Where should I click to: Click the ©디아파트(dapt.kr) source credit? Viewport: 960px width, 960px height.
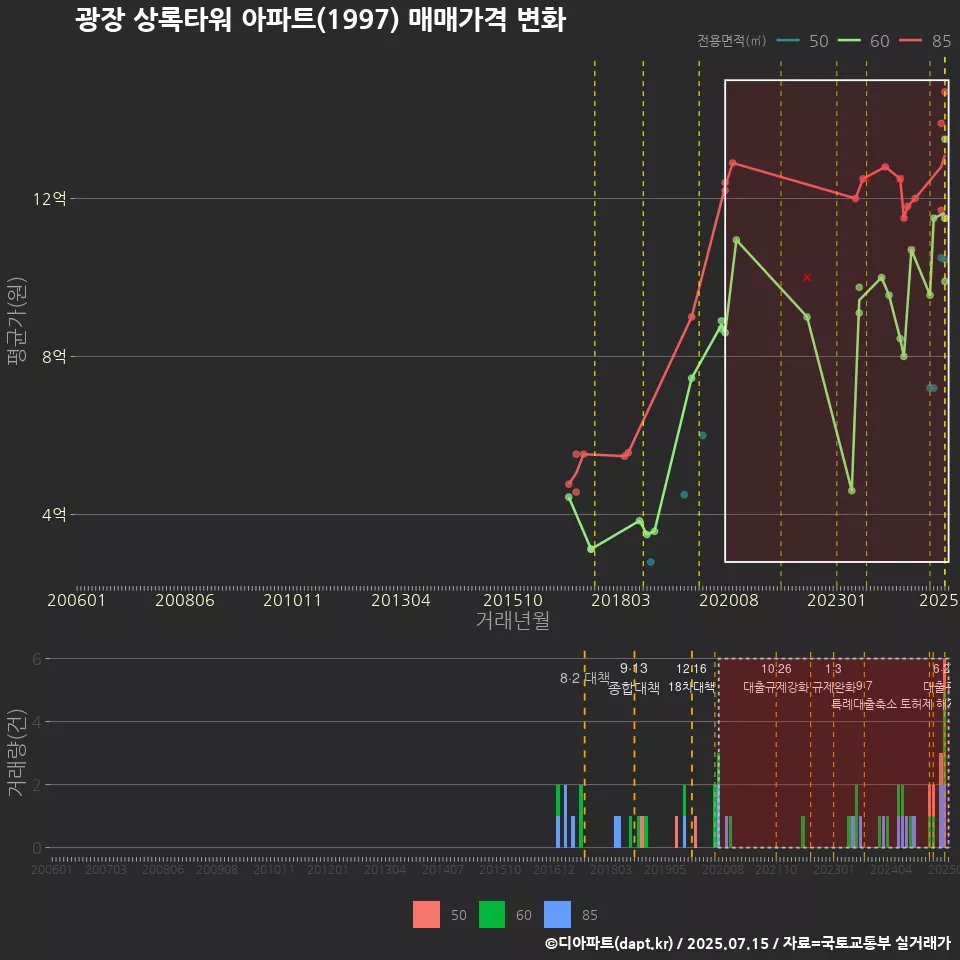coord(609,943)
